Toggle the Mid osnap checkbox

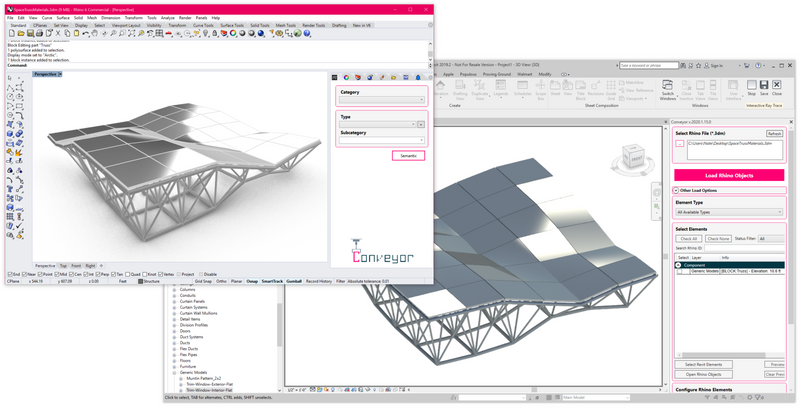[x=57, y=274]
